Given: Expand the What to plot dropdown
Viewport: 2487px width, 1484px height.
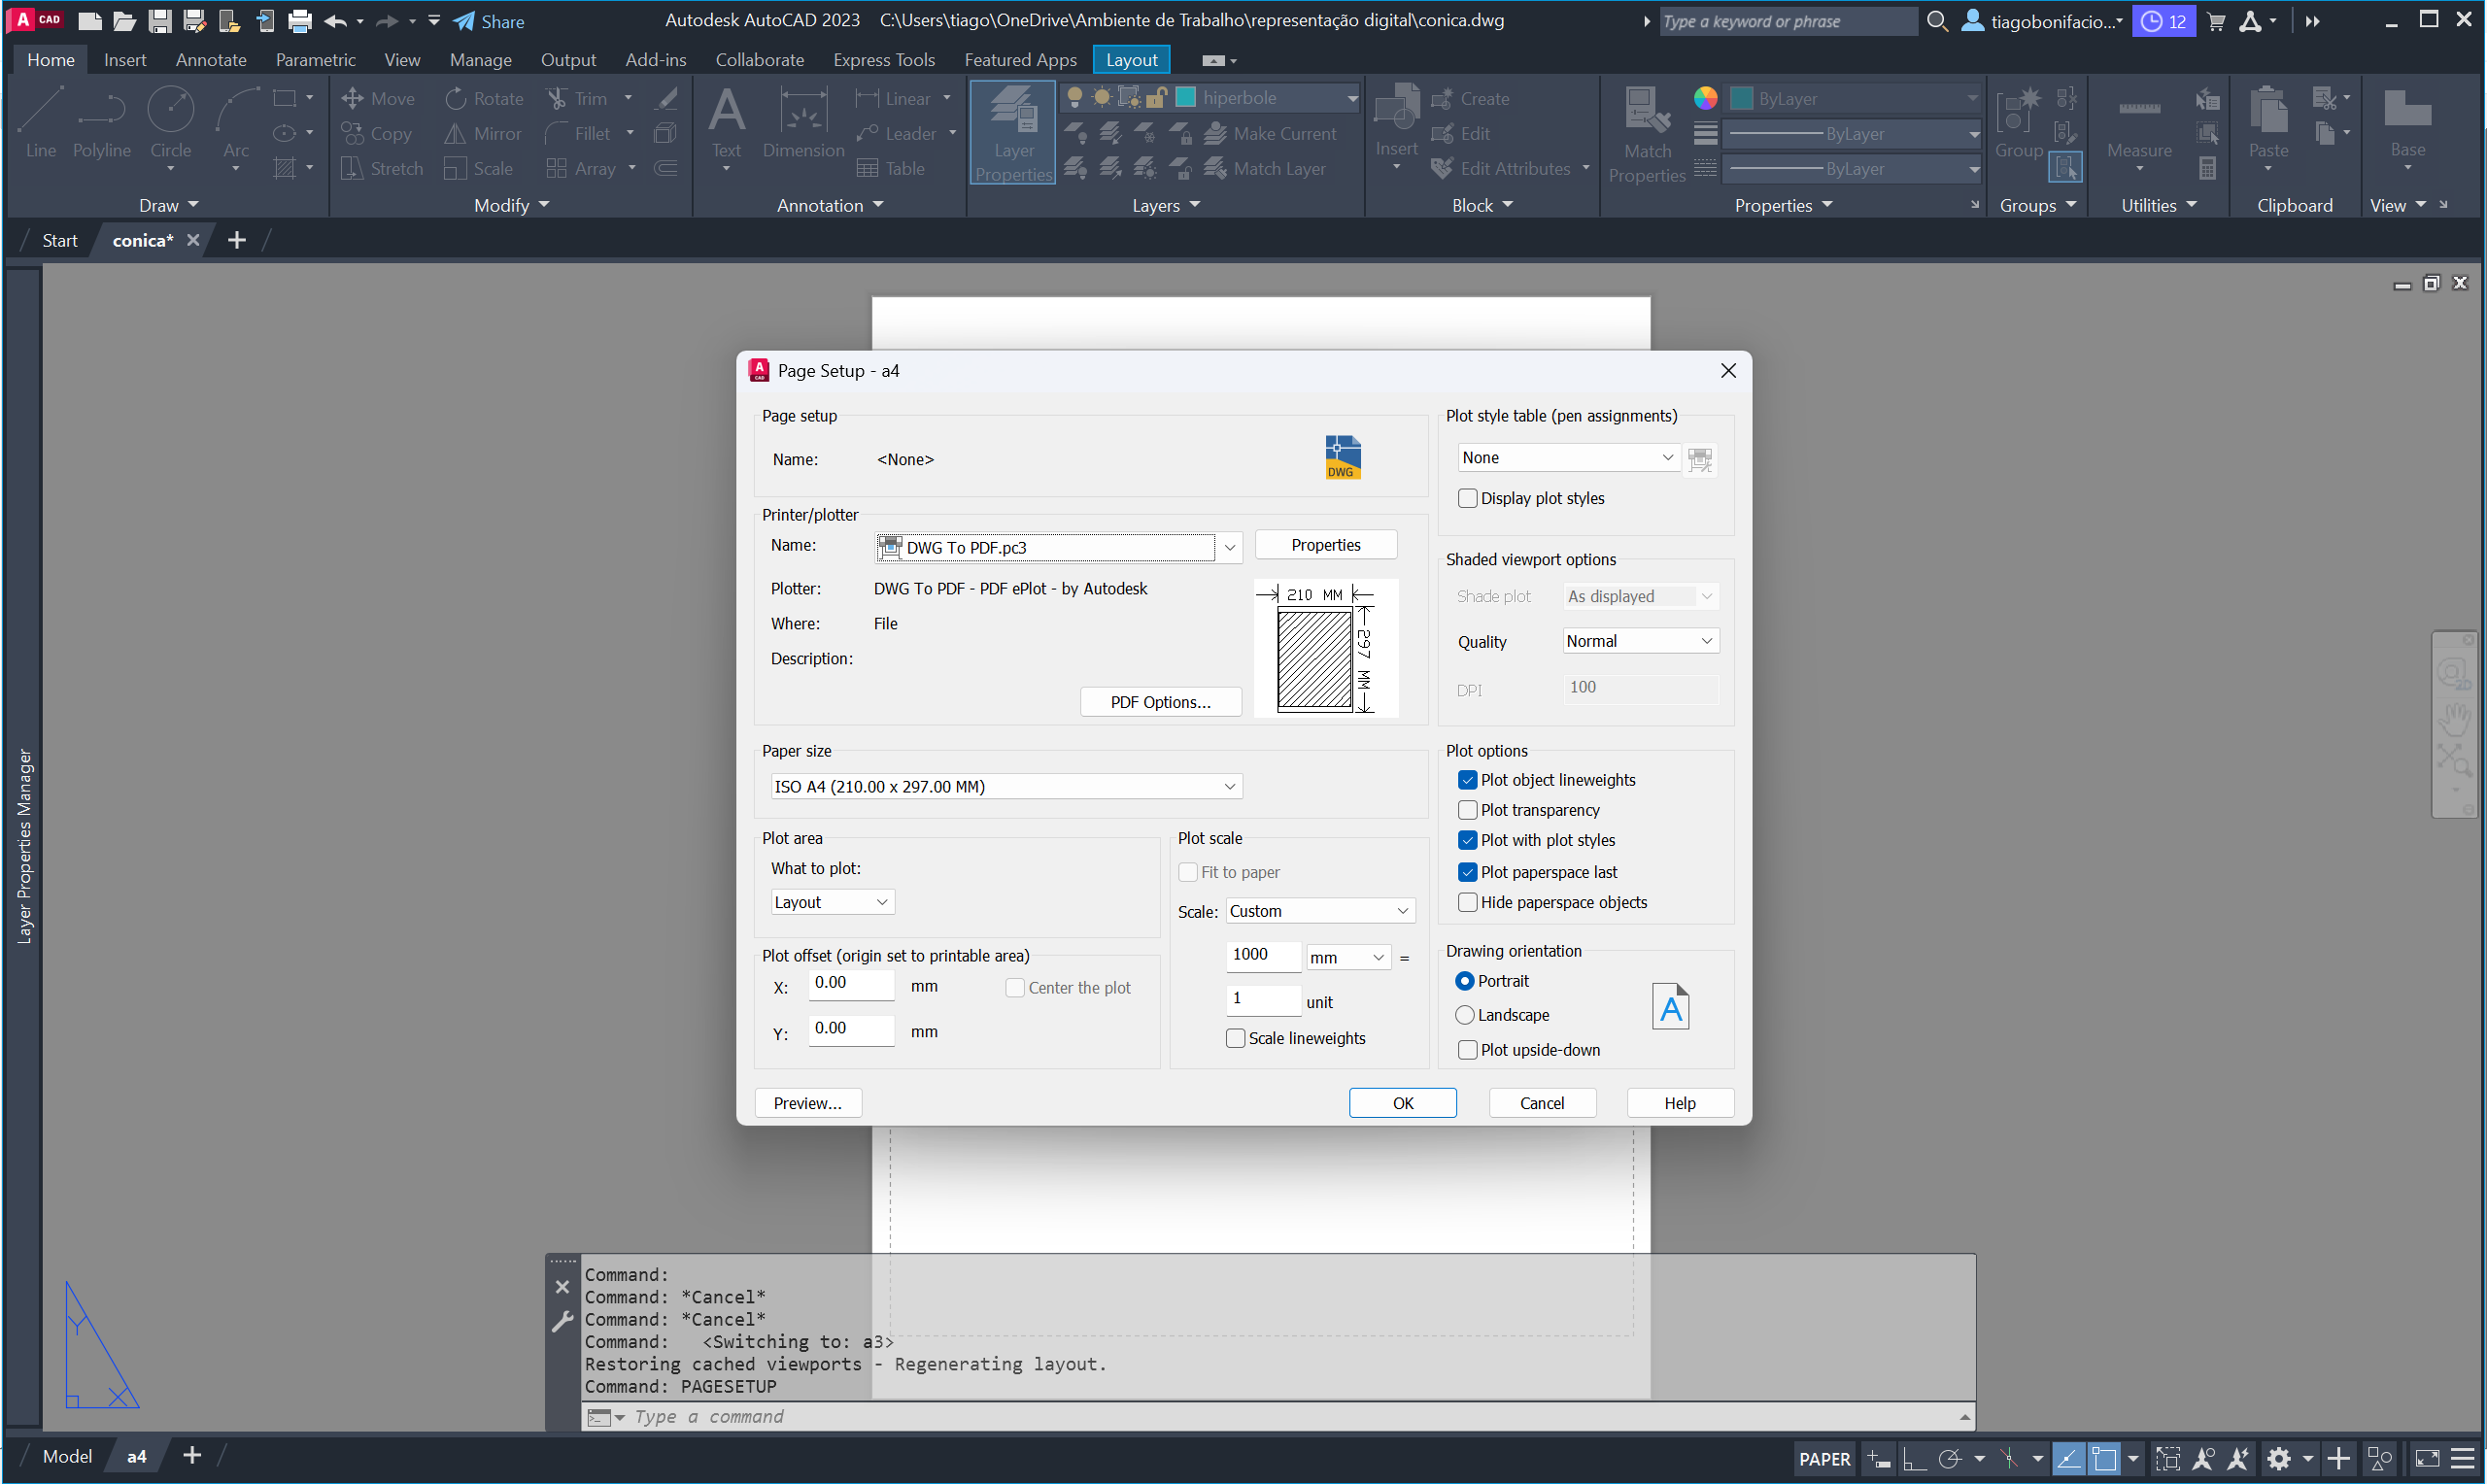Looking at the screenshot, I should [x=831, y=902].
